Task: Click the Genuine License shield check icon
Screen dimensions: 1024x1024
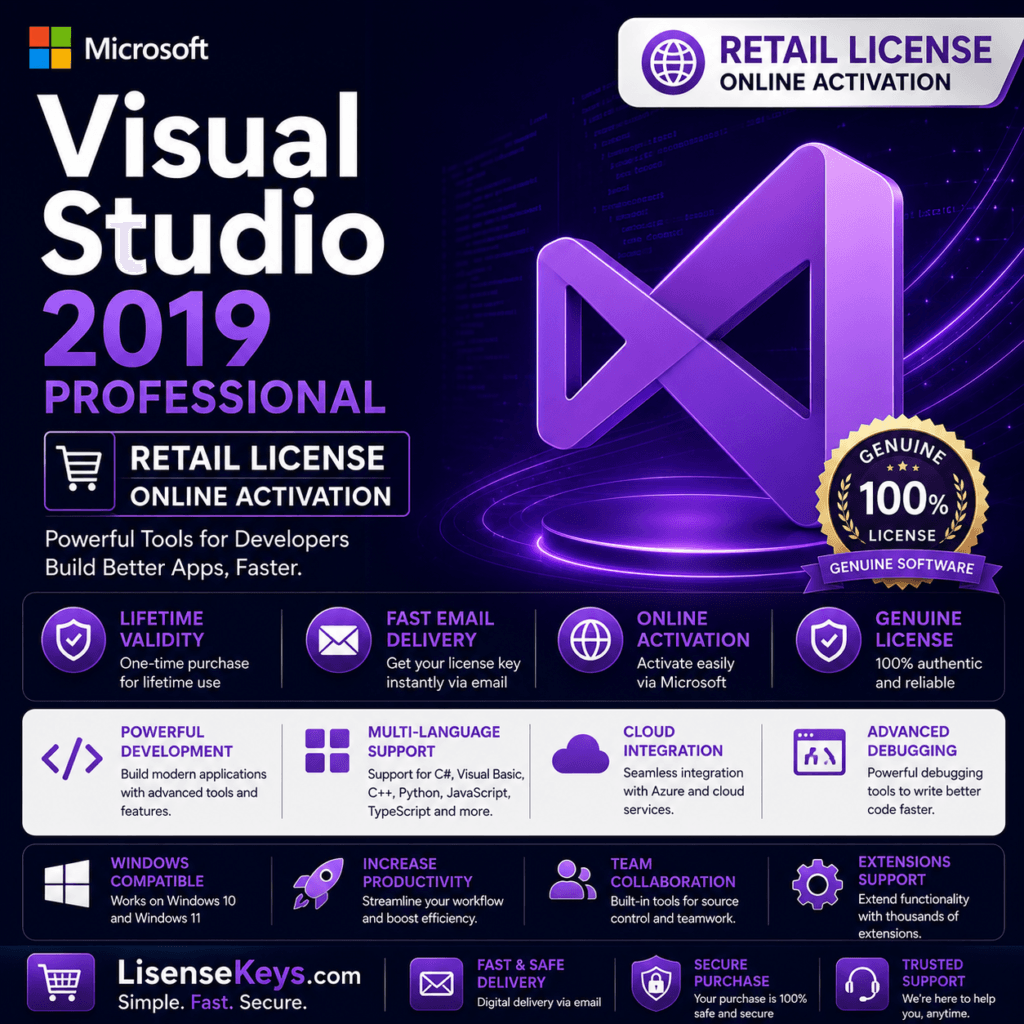Action: 828,640
